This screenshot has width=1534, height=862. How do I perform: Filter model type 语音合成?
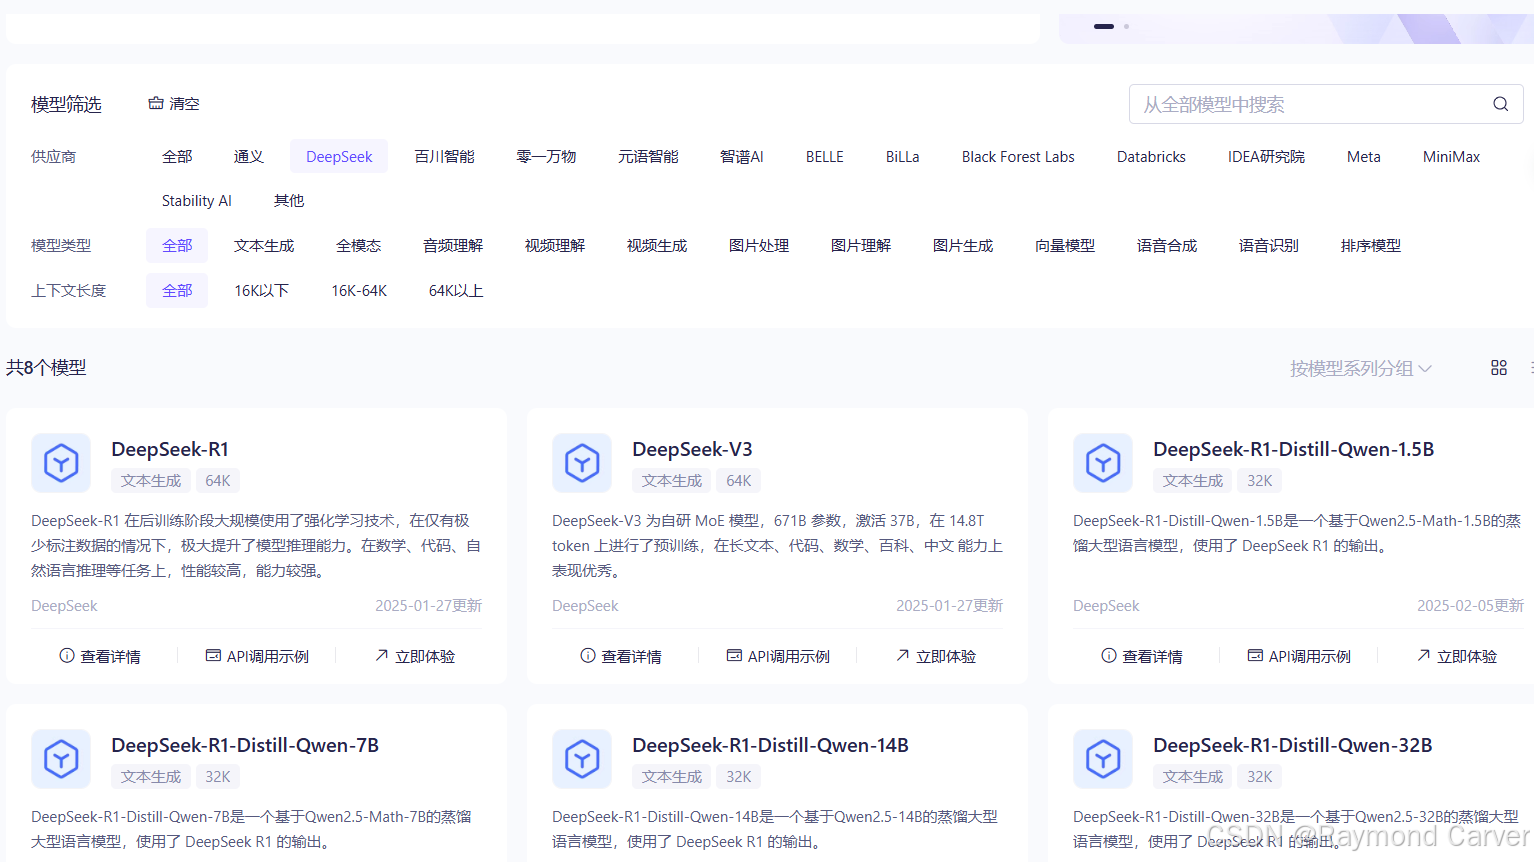[x=1167, y=245]
